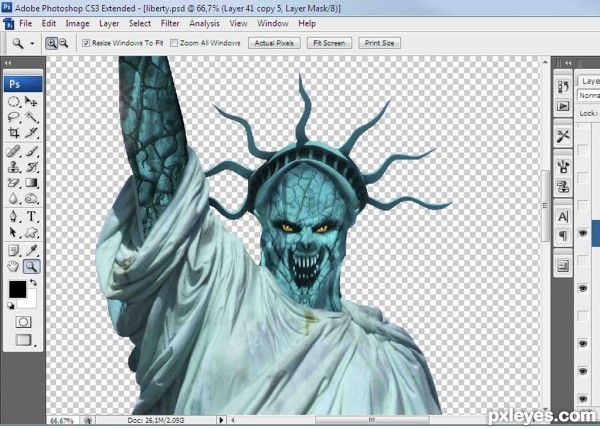
Task: Open the Character panel icon
Action: pyautogui.click(x=563, y=217)
